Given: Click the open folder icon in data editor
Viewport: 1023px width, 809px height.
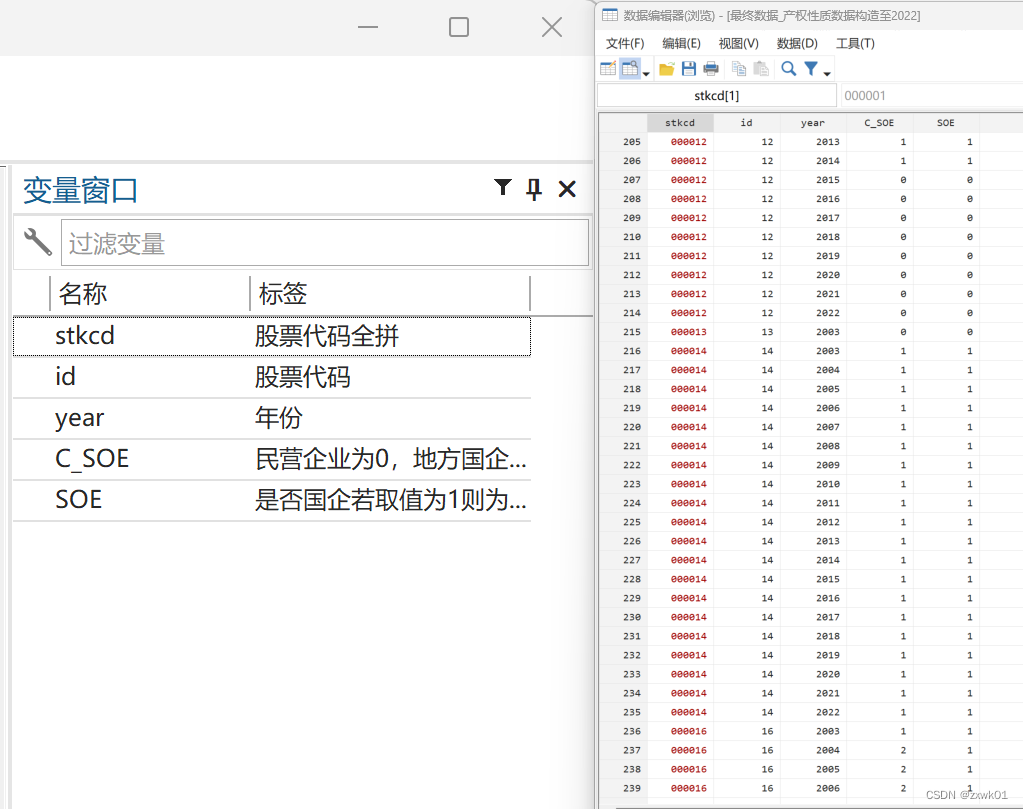Looking at the screenshot, I should coord(667,69).
